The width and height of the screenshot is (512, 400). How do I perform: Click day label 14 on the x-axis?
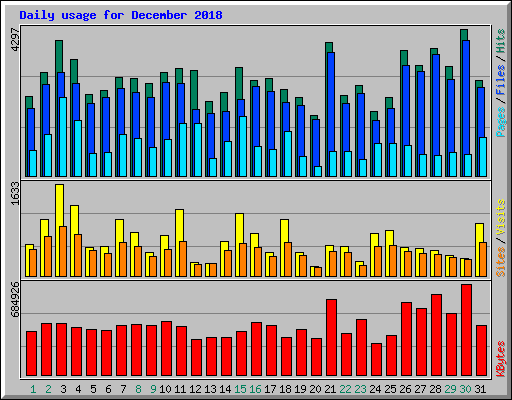coord(225,389)
